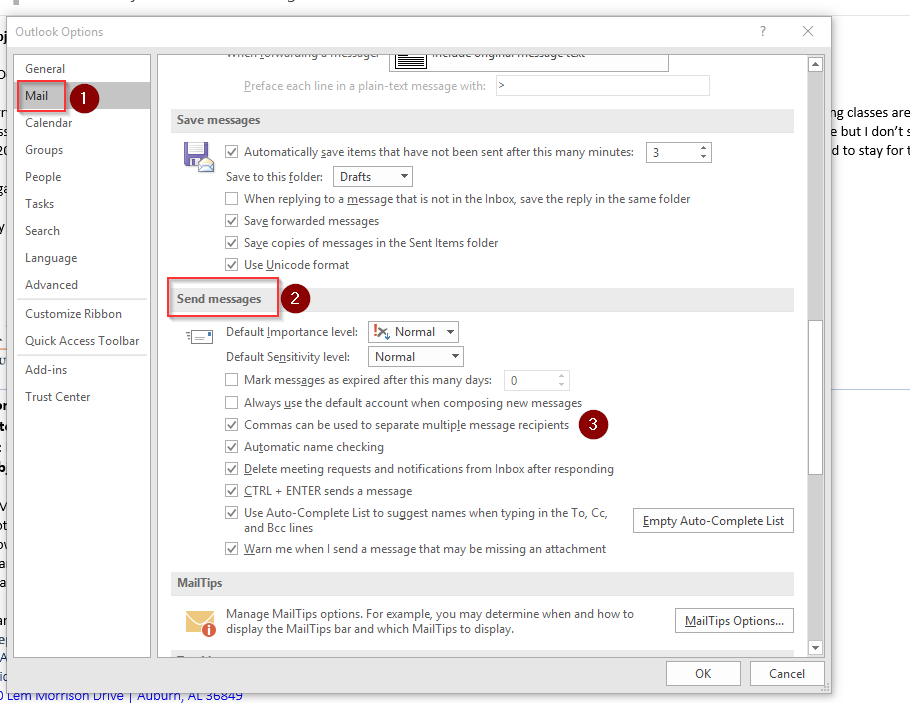Toggle Automatic name checking checkbox
This screenshot has width=910, height=703.
point(233,447)
